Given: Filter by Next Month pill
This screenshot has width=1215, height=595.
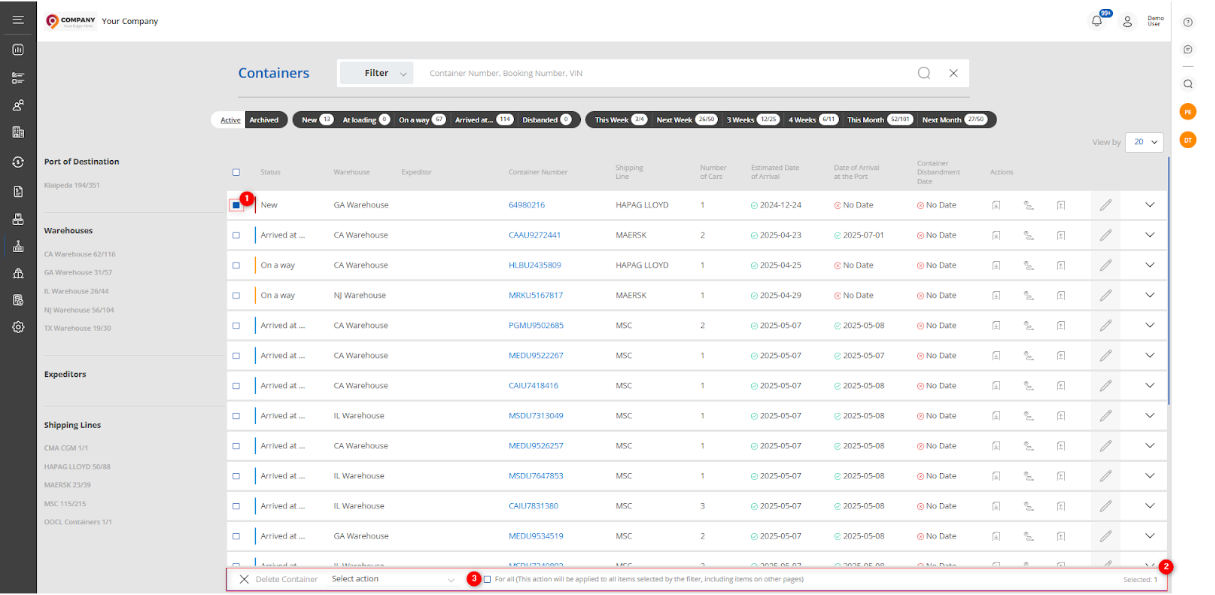Looking at the screenshot, I should pyautogui.click(x=954, y=120).
